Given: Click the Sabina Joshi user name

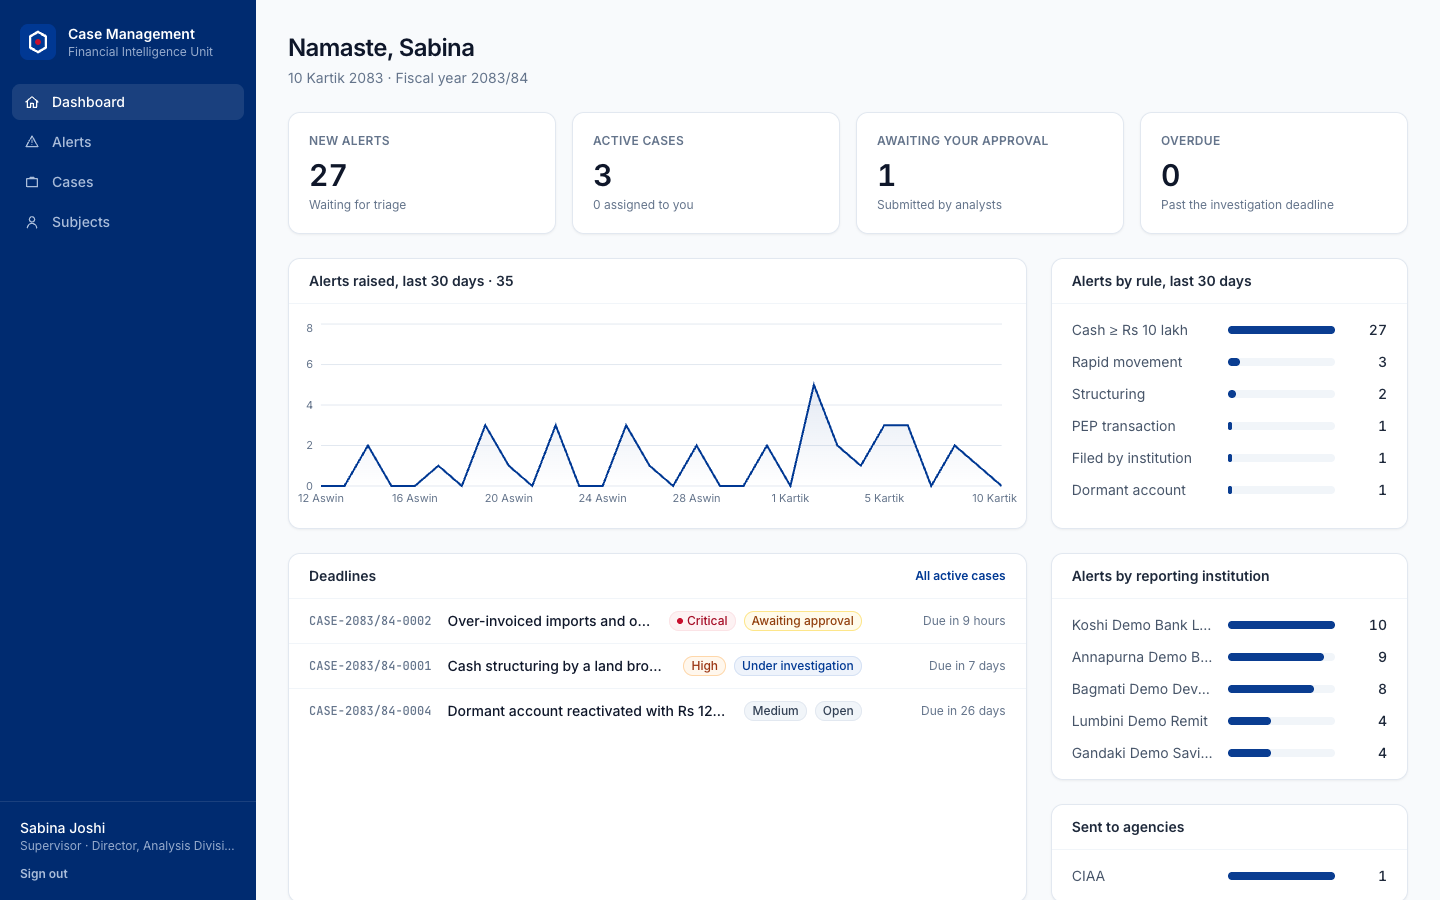Looking at the screenshot, I should pos(62,828).
